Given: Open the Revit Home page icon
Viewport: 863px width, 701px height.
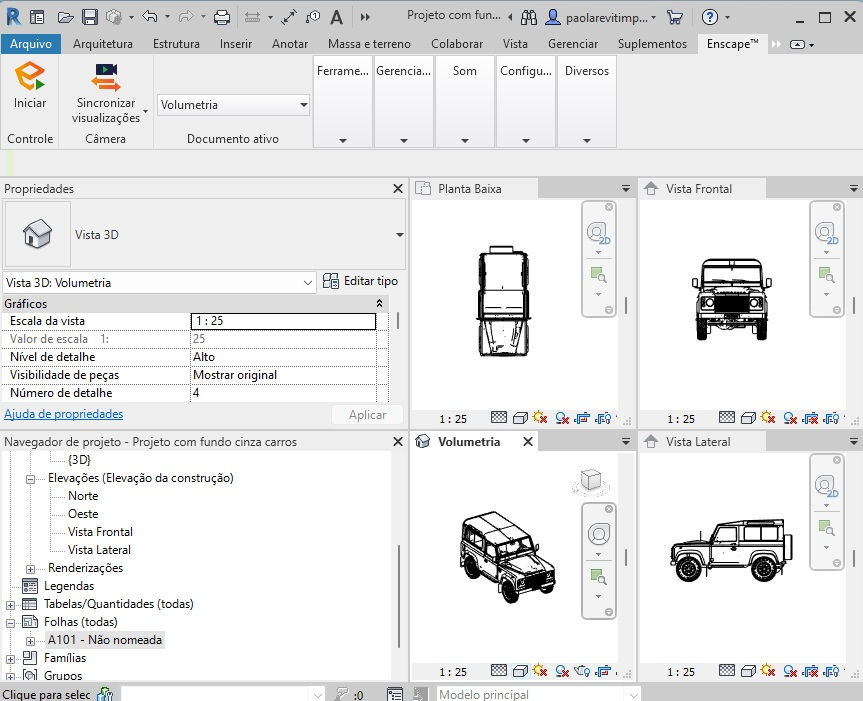Looking at the screenshot, I should click(37, 18).
